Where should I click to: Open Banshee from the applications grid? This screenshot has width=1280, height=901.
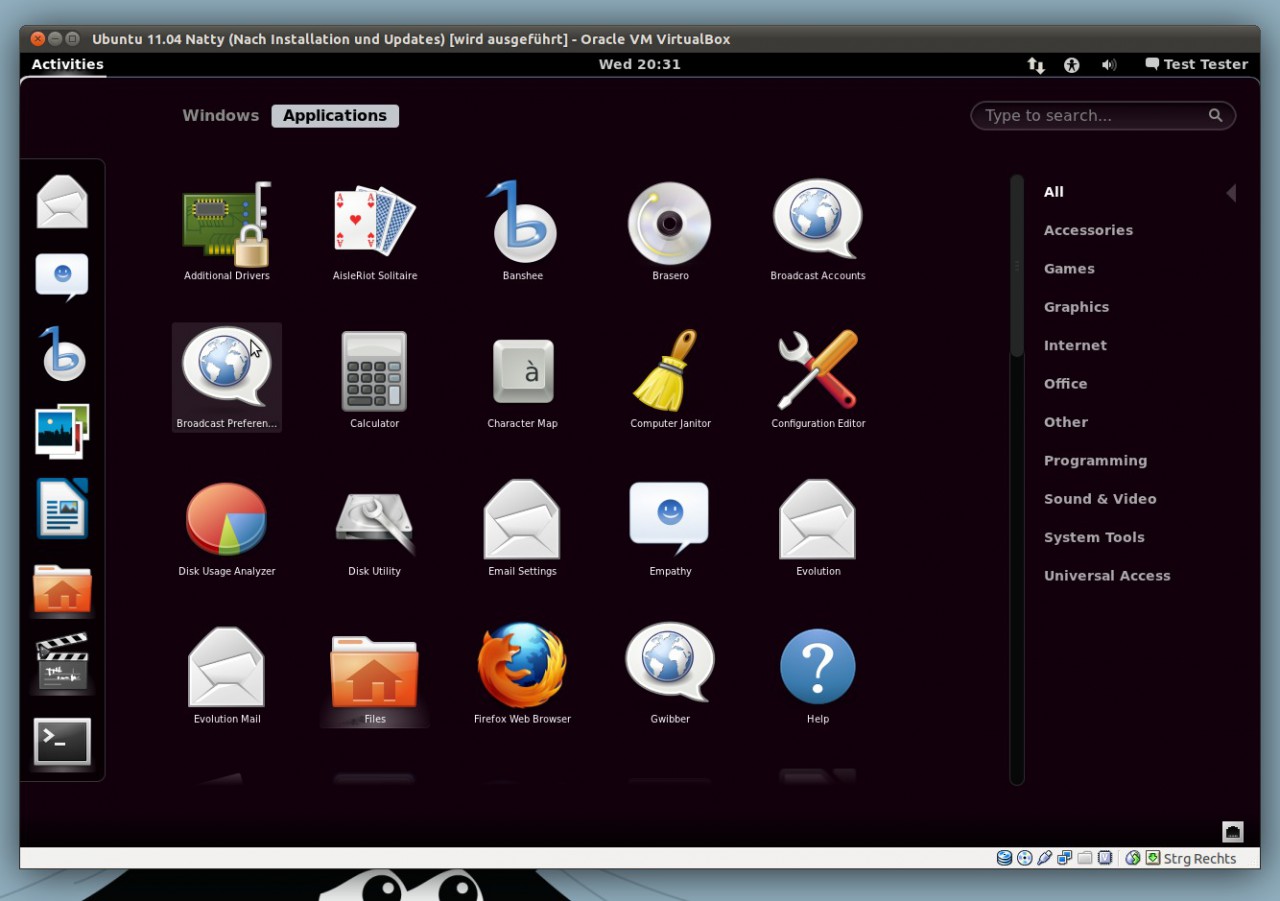[523, 231]
